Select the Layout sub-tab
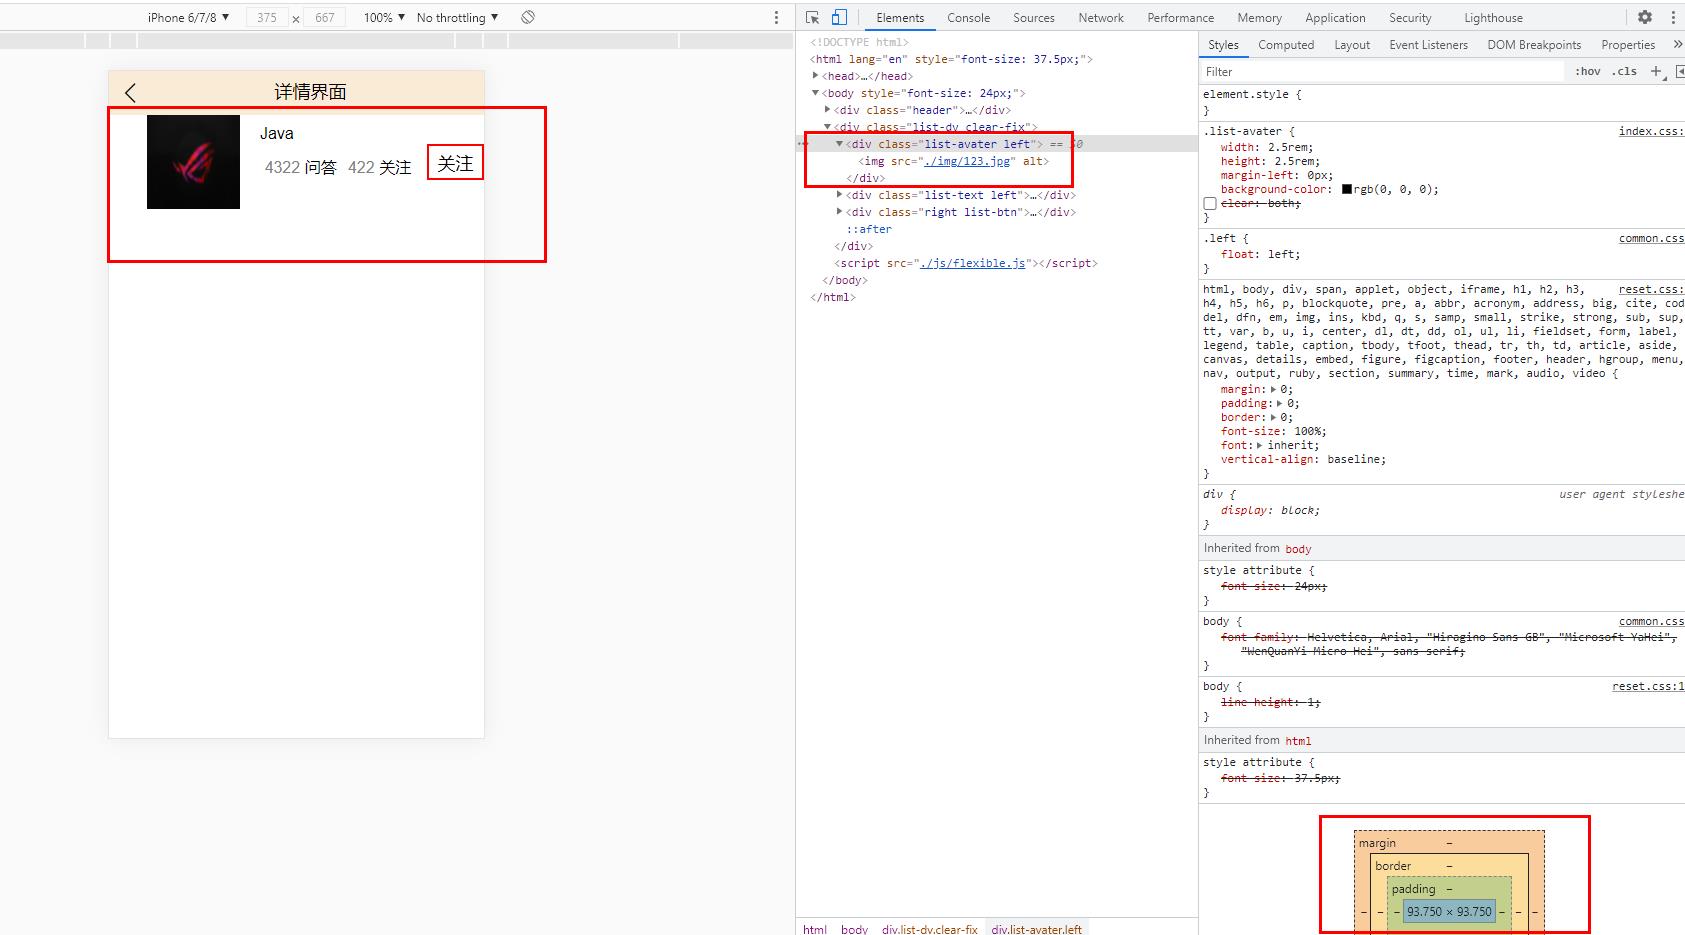This screenshot has height=935, width=1685. point(1352,44)
